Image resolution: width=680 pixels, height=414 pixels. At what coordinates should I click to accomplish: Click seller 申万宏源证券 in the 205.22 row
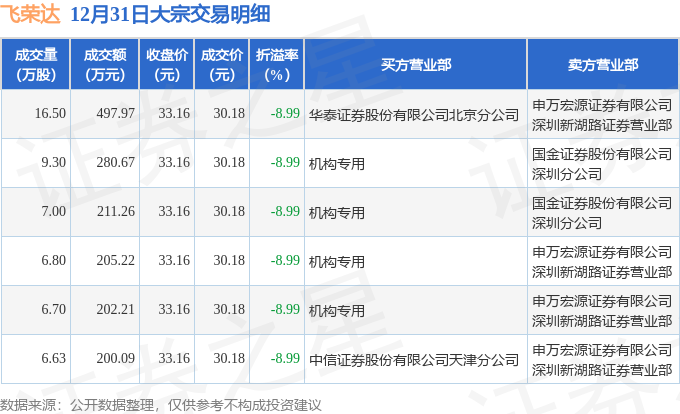(x=602, y=262)
